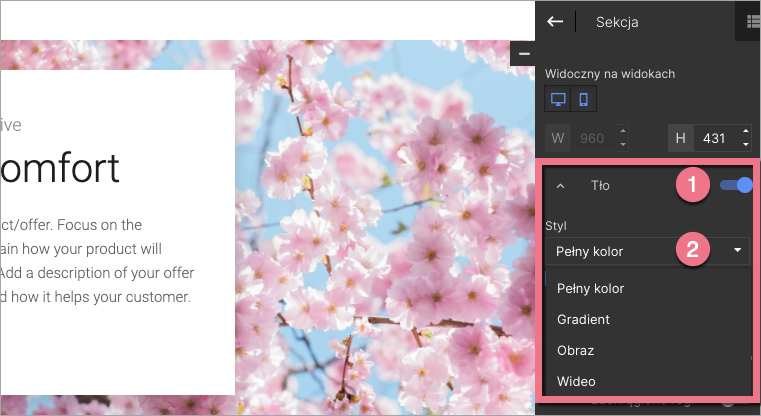Image resolution: width=761 pixels, height=416 pixels.
Task: Toggle mobile view visibility icon
Action: (583, 100)
